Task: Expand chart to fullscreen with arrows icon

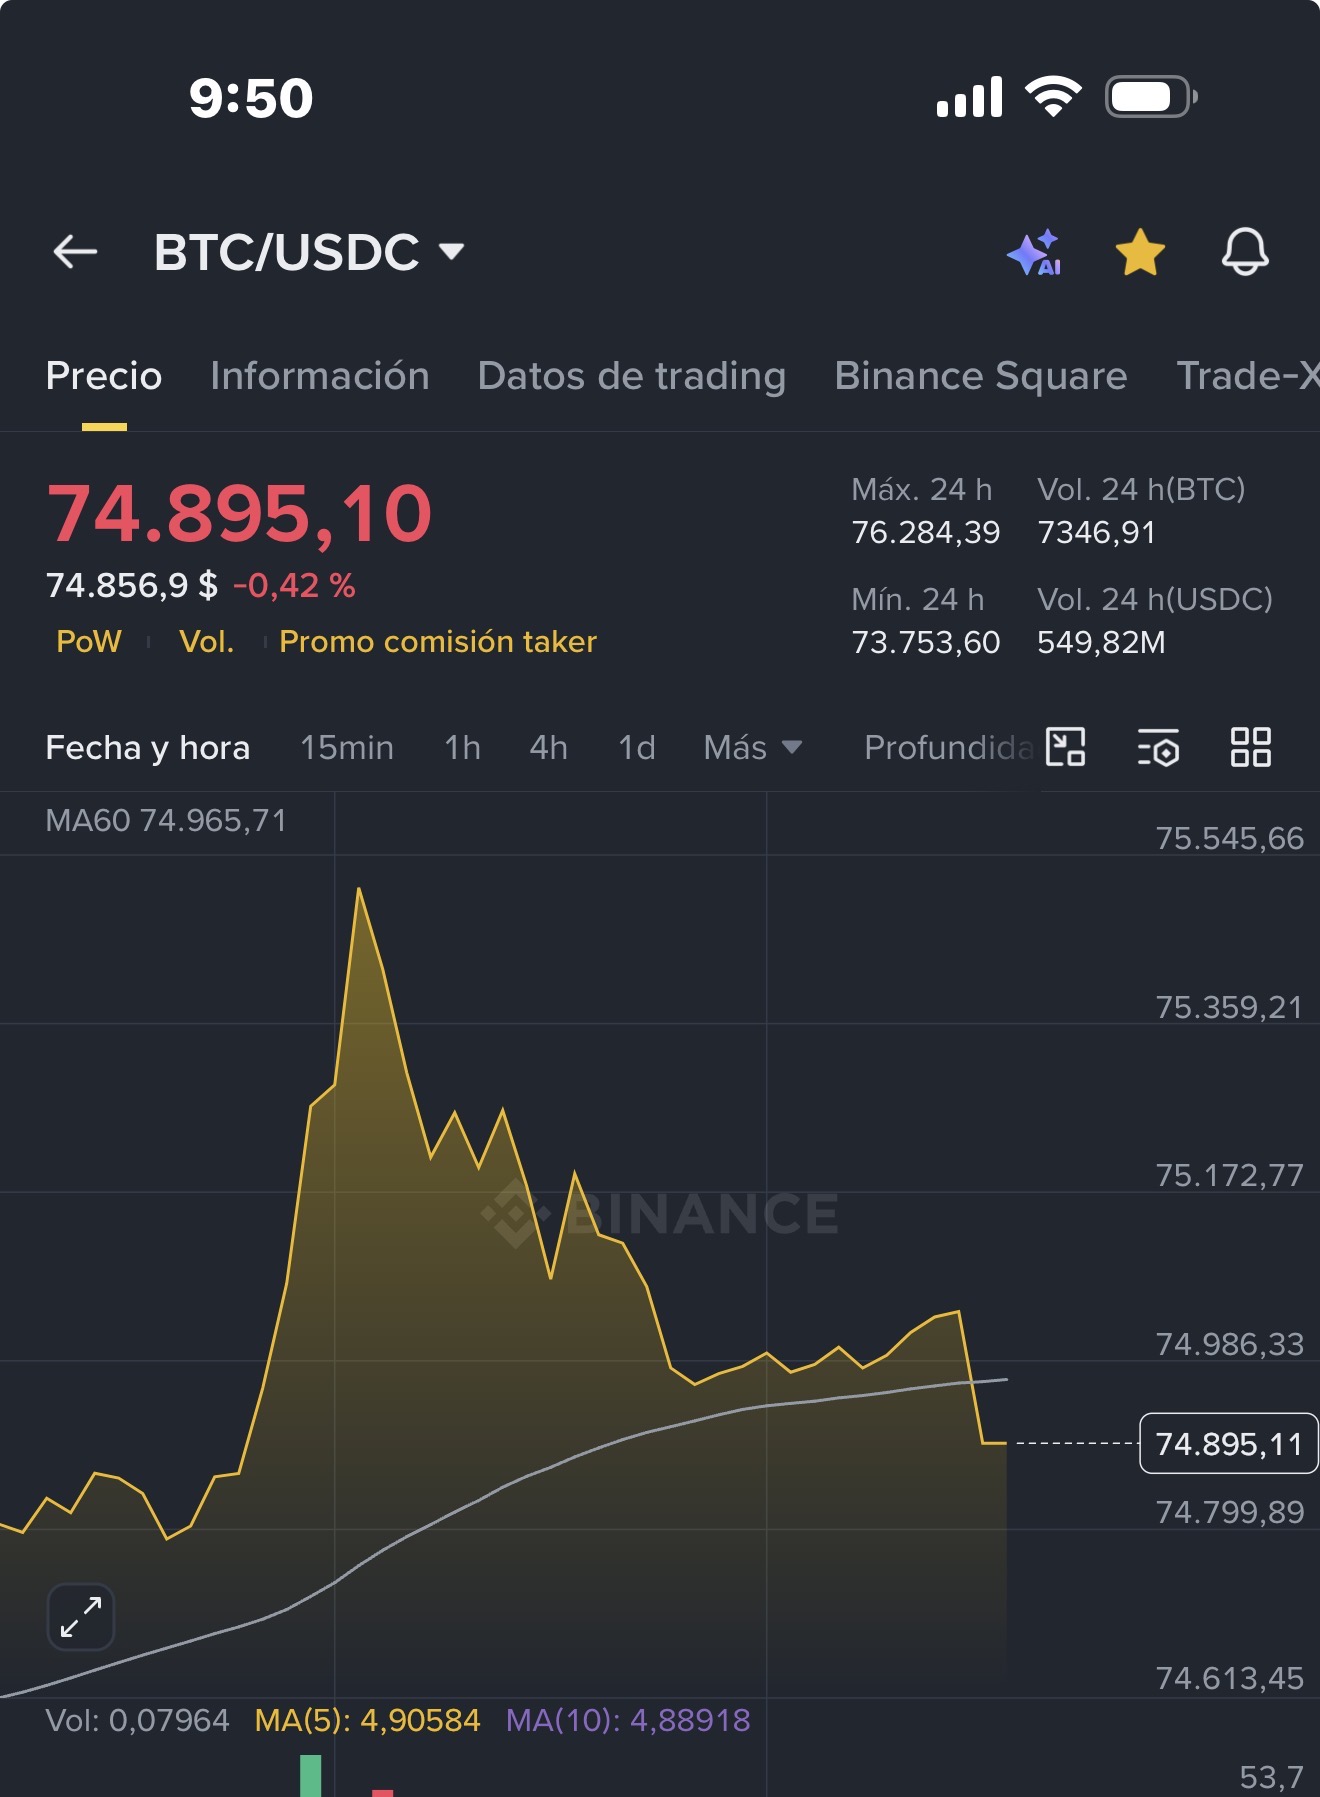Action: click(81, 1617)
